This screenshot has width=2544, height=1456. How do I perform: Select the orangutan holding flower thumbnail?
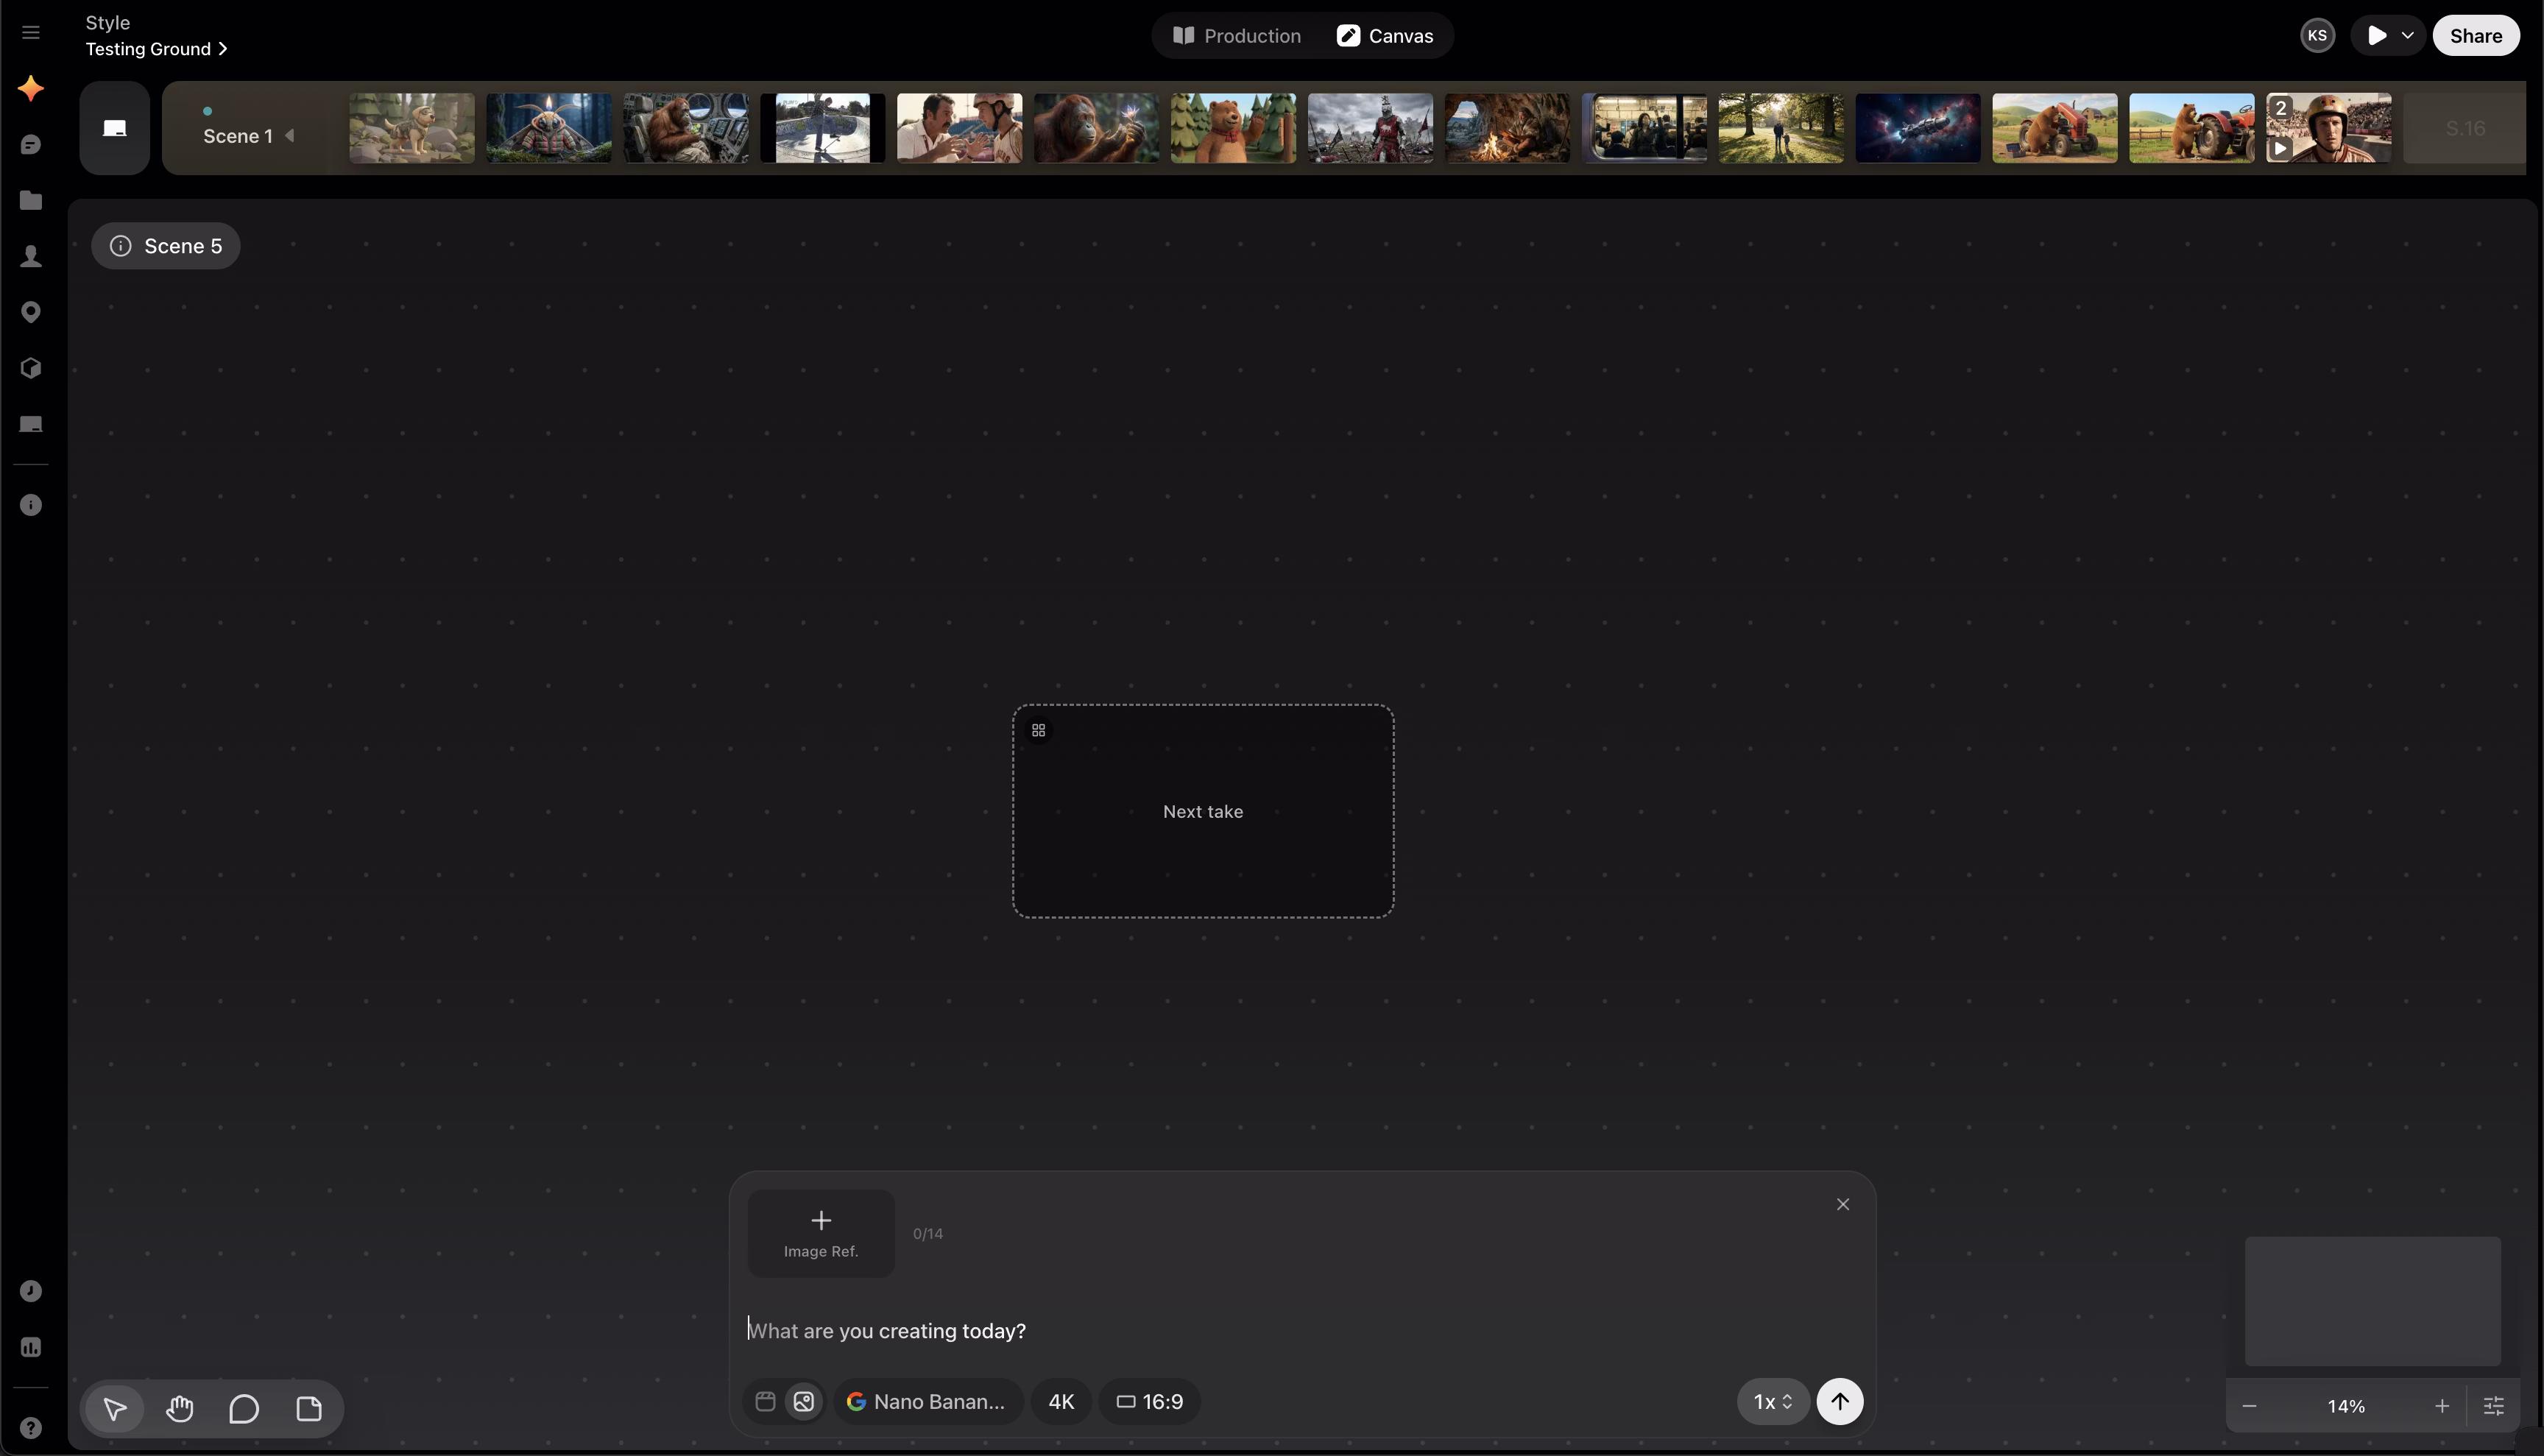tap(1097, 128)
